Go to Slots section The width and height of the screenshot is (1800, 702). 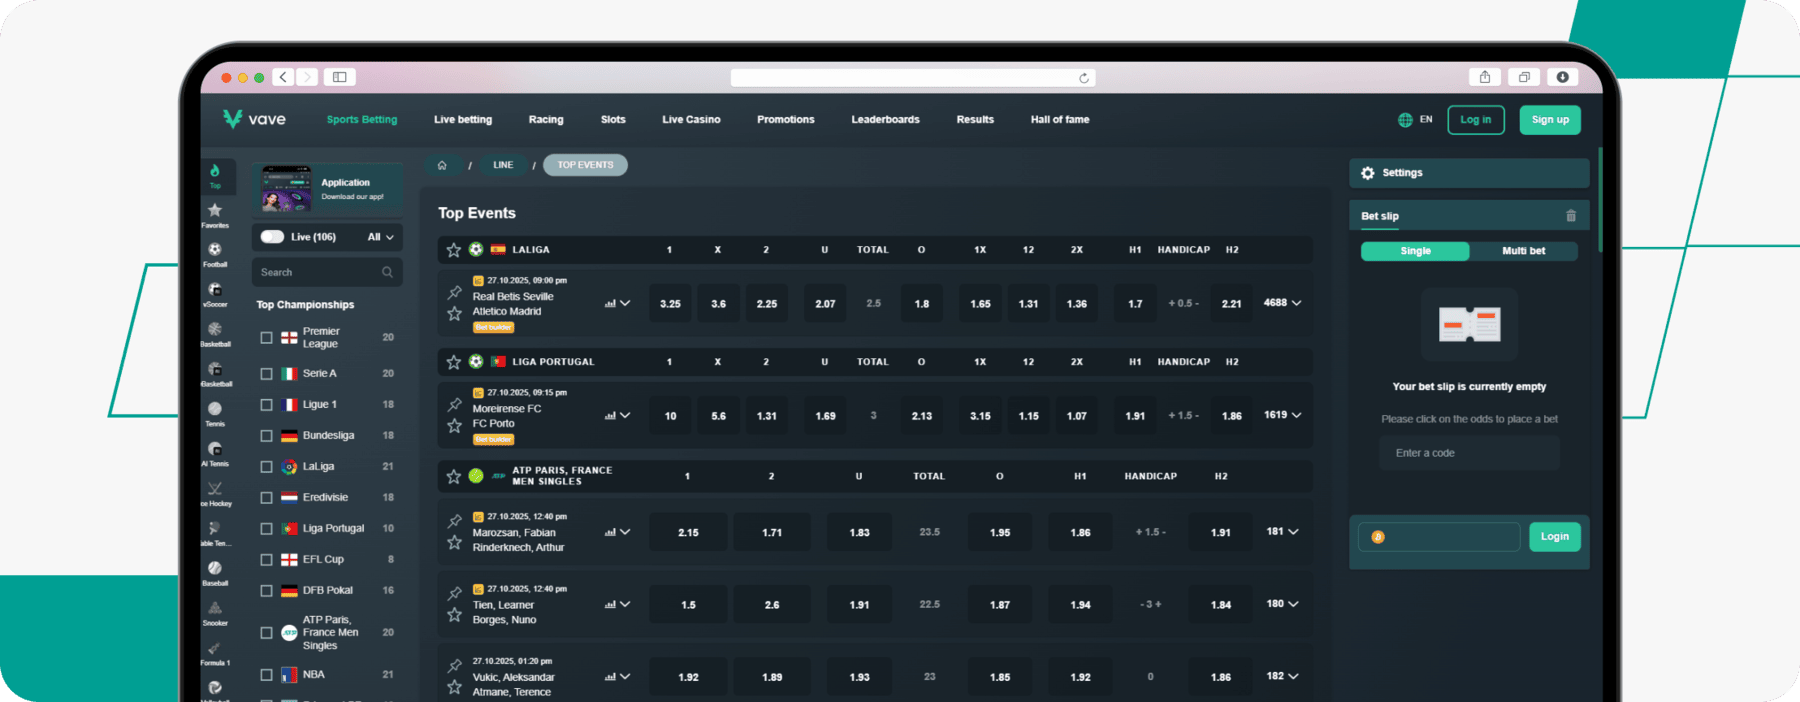[x=613, y=120]
